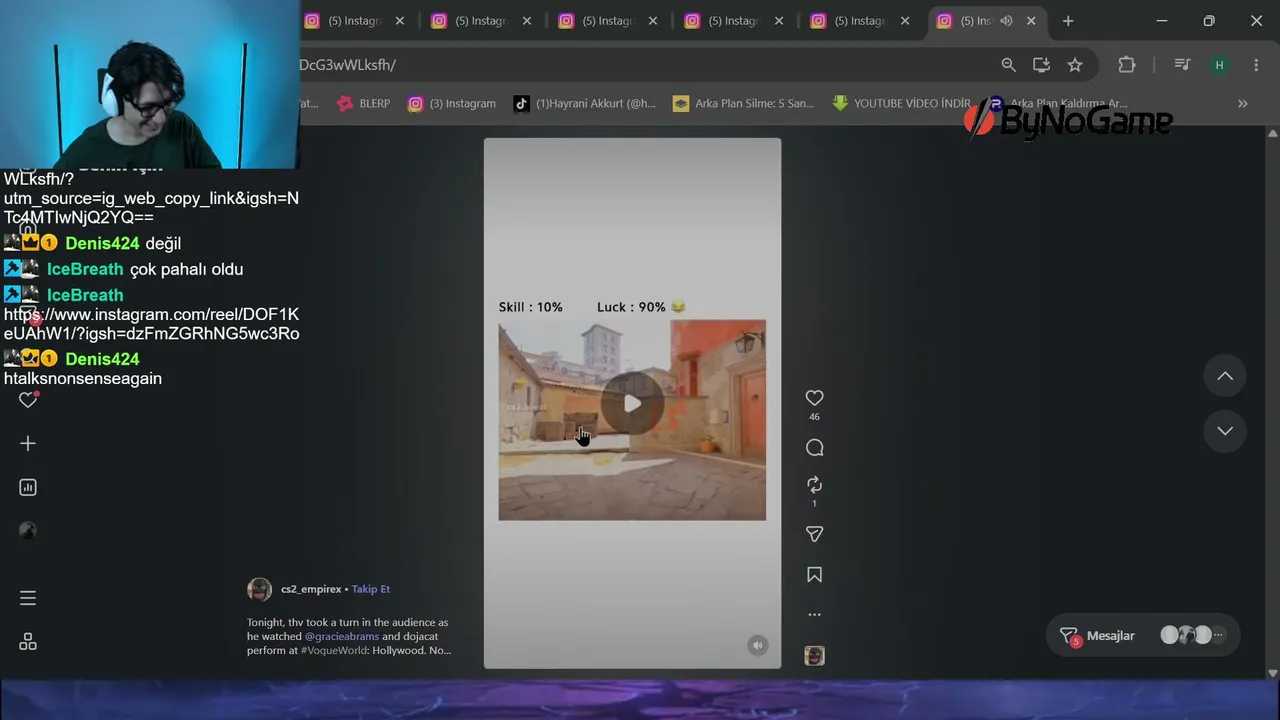Open a new browser tab
1280x720 pixels.
(1068, 21)
